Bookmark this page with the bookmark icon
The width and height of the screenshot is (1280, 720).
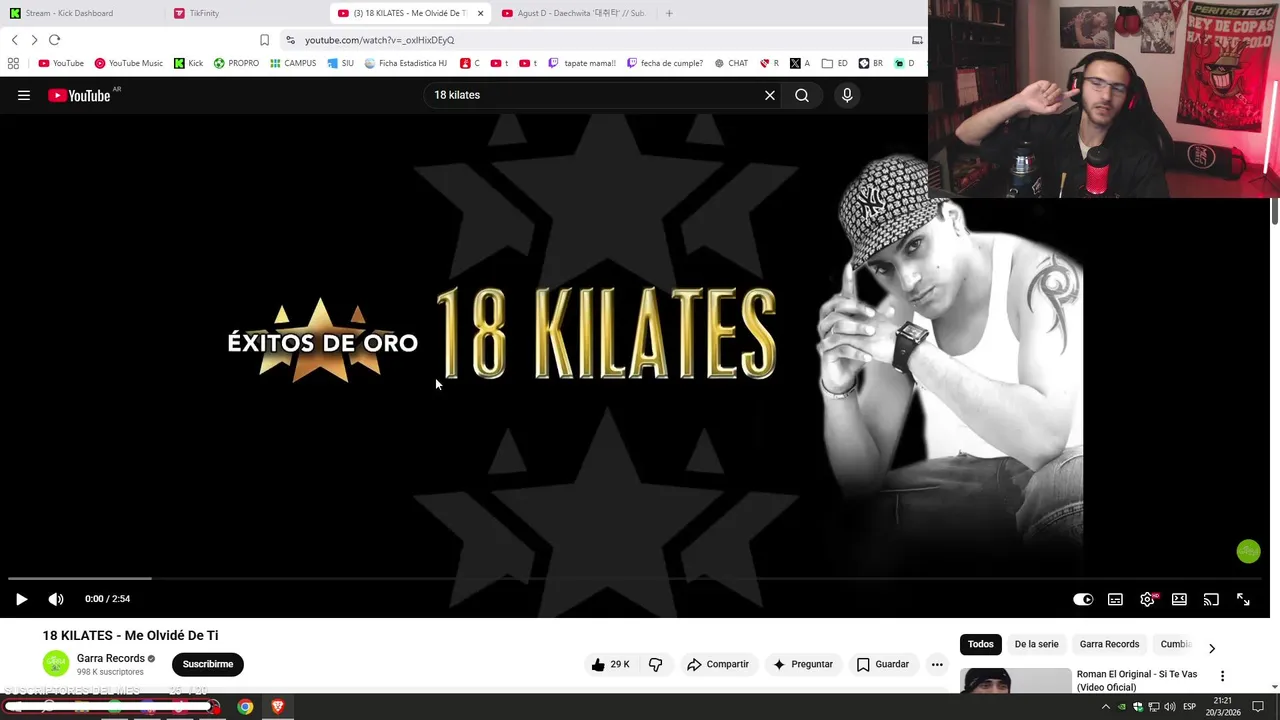(264, 40)
